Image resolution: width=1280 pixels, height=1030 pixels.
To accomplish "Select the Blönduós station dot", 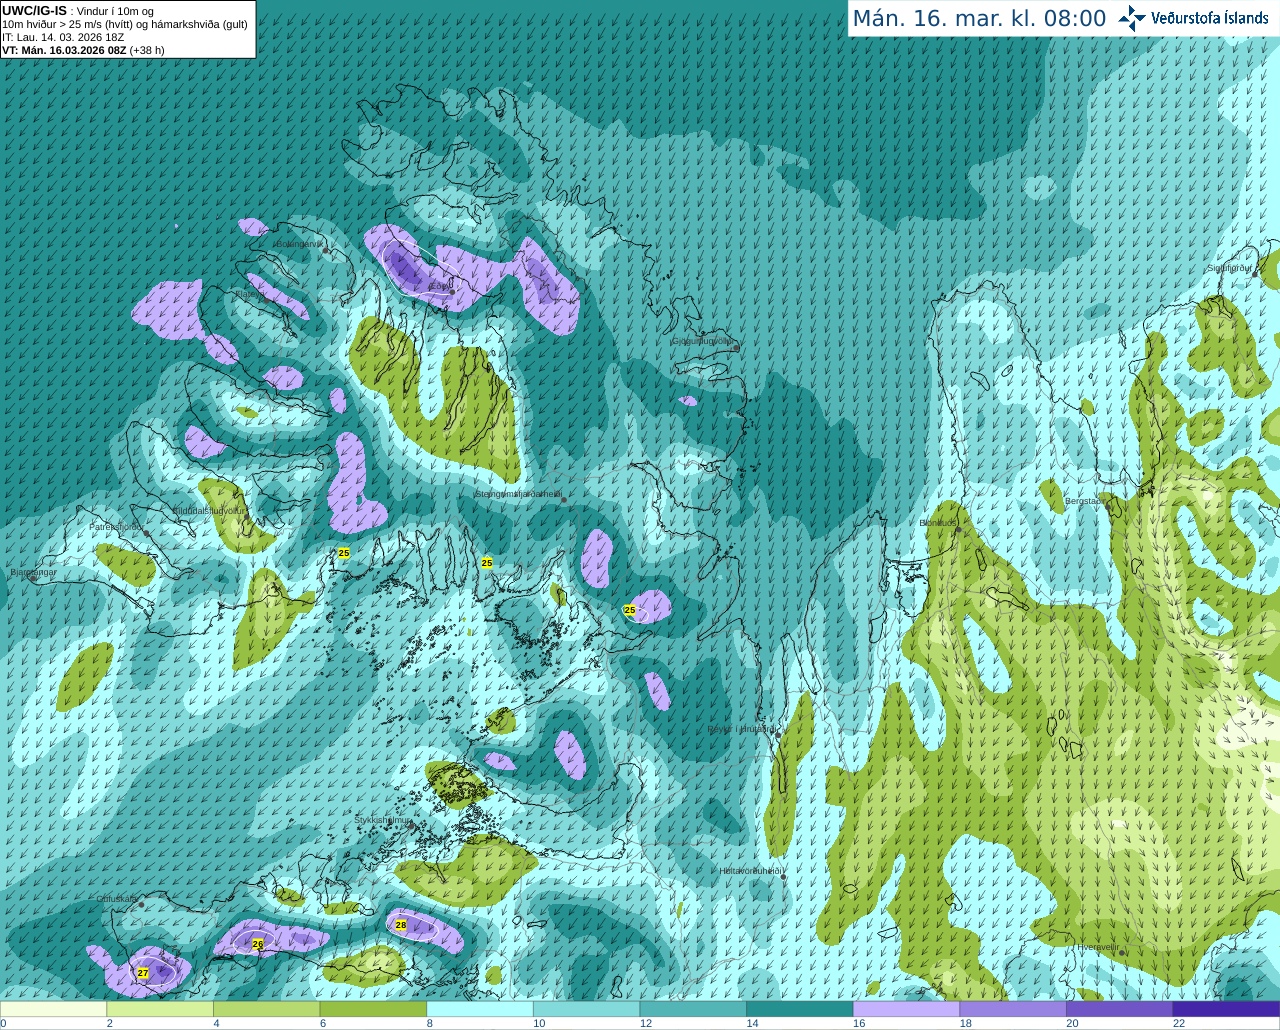I will coord(958,530).
